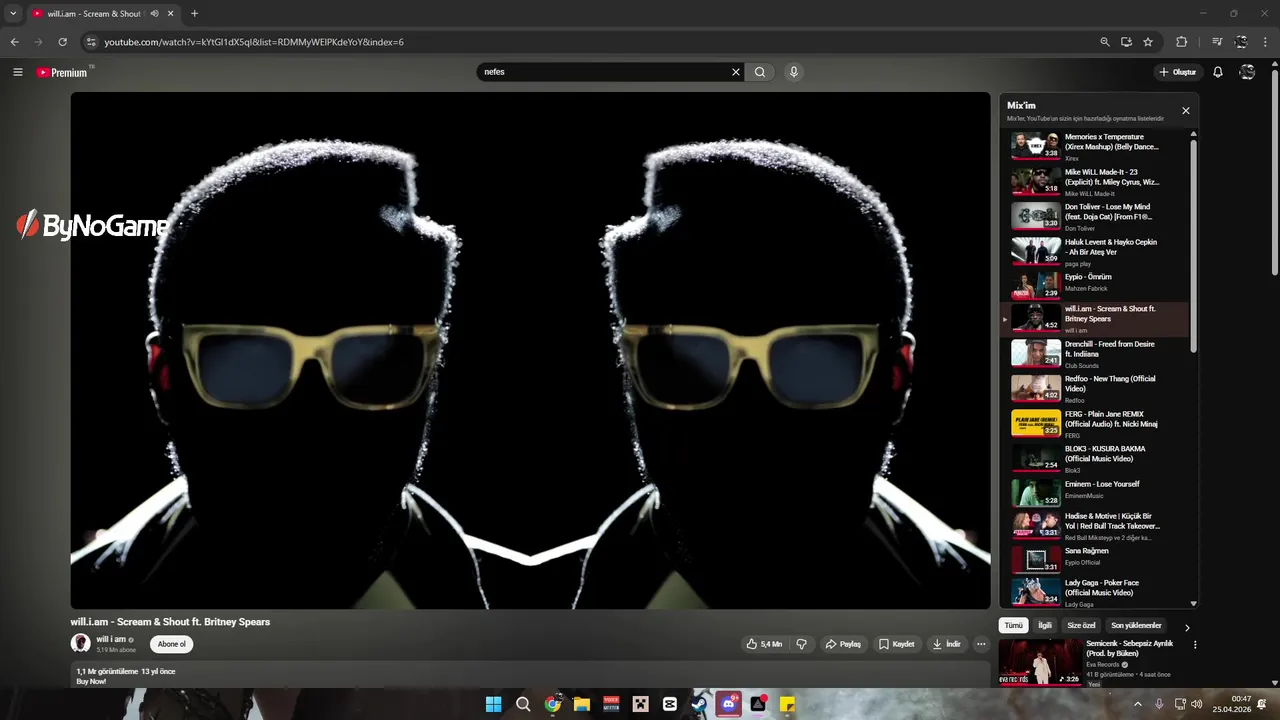This screenshot has height=720, width=1280.
Task: Open the Windows Start menu
Action: pyautogui.click(x=493, y=704)
